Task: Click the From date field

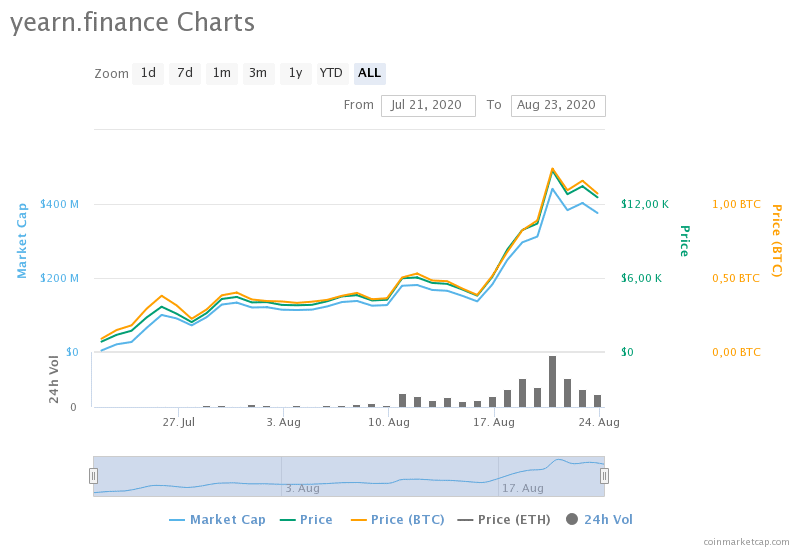Action: (428, 105)
